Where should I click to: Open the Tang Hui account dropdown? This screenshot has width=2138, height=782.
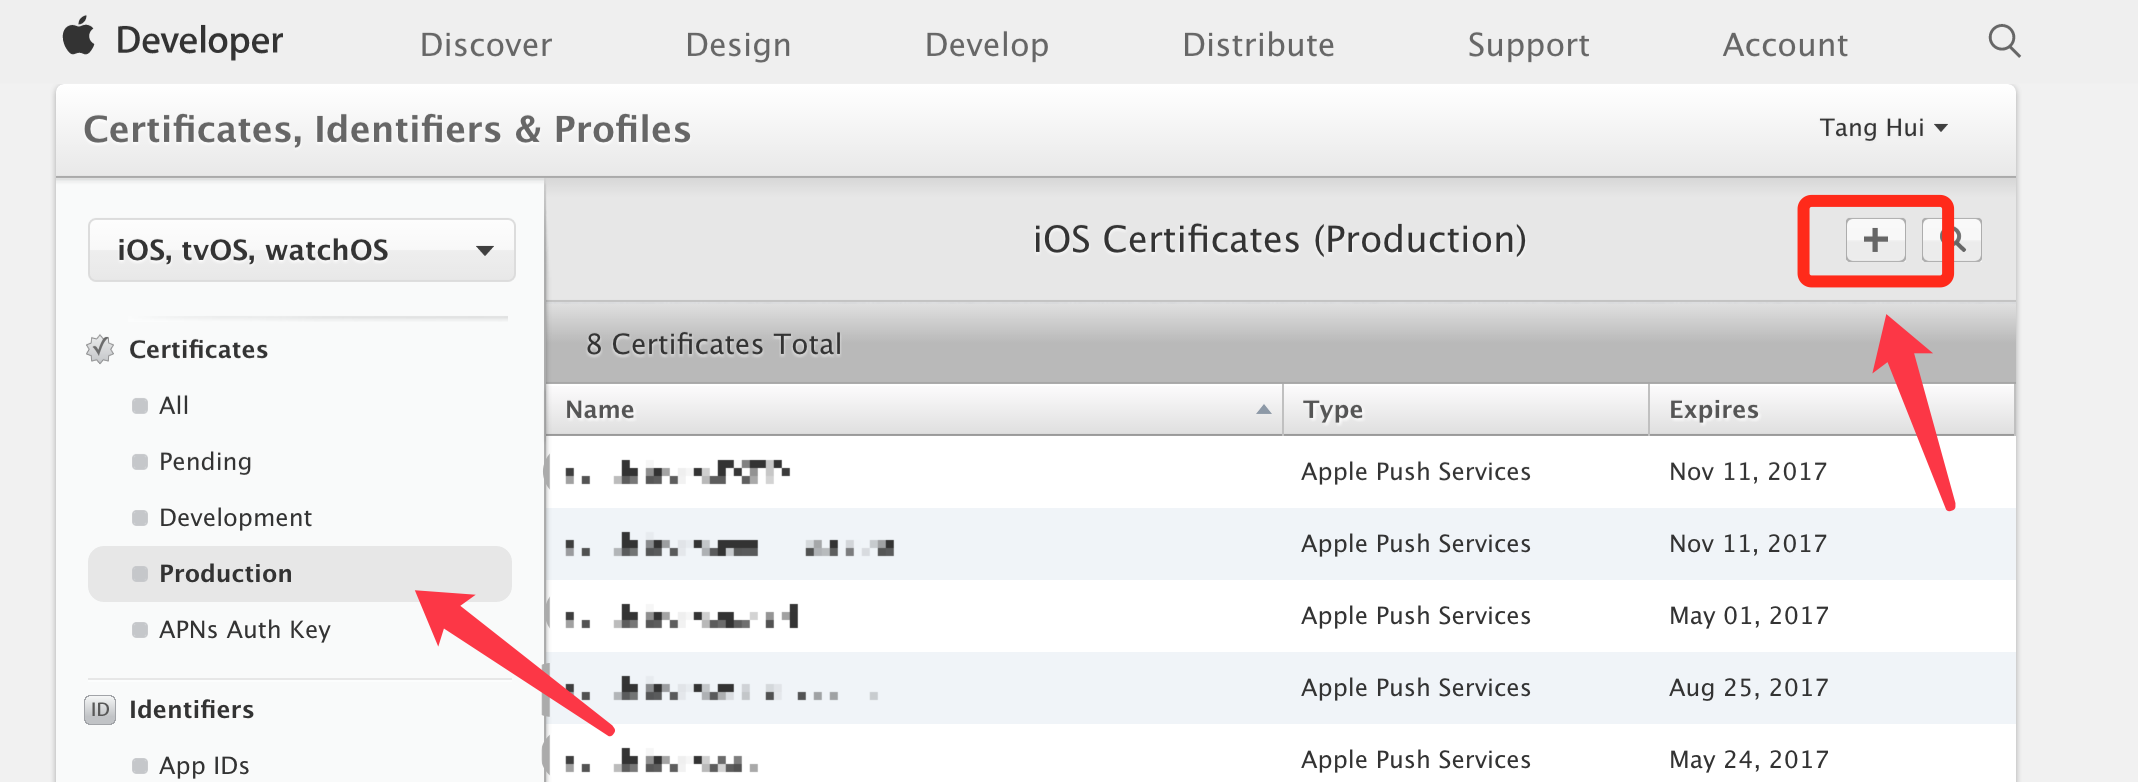point(1883,128)
